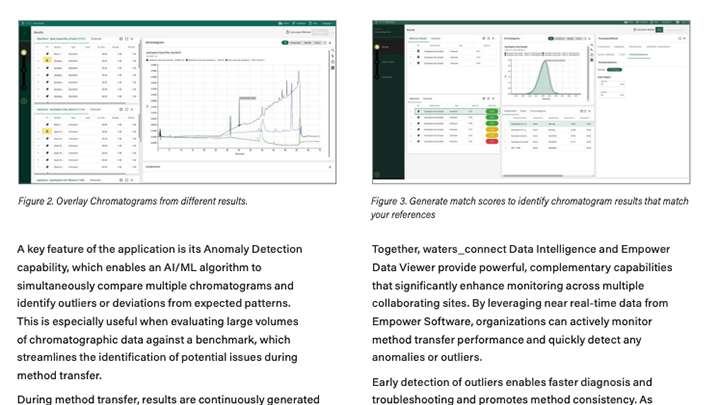This screenshot has height=405, width=720.
Task: Open settings gear in Figure 3 Reference Results panel
Action: (x=483, y=38)
